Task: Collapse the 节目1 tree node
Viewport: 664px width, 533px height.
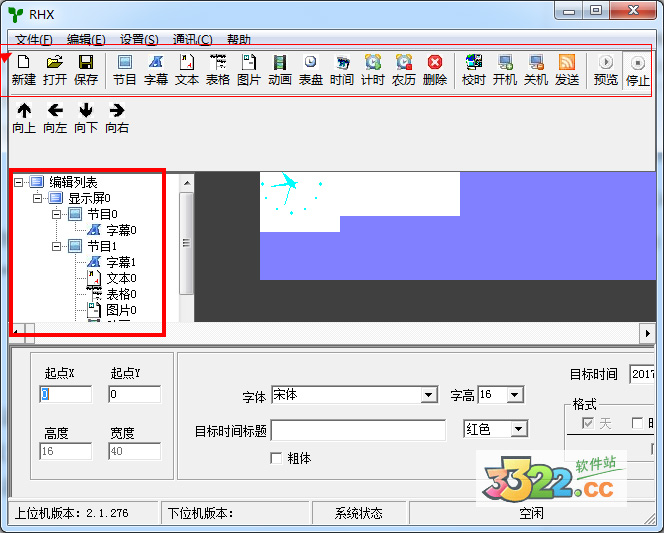Action: (x=56, y=246)
